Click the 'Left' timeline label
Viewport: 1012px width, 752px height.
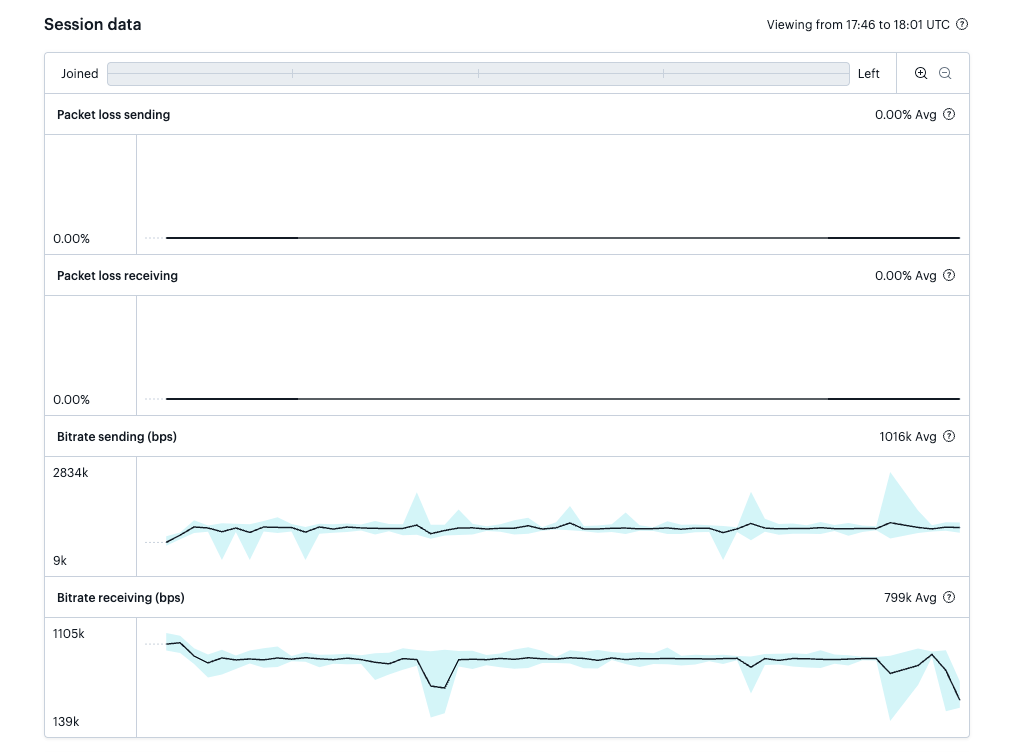[x=868, y=74]
